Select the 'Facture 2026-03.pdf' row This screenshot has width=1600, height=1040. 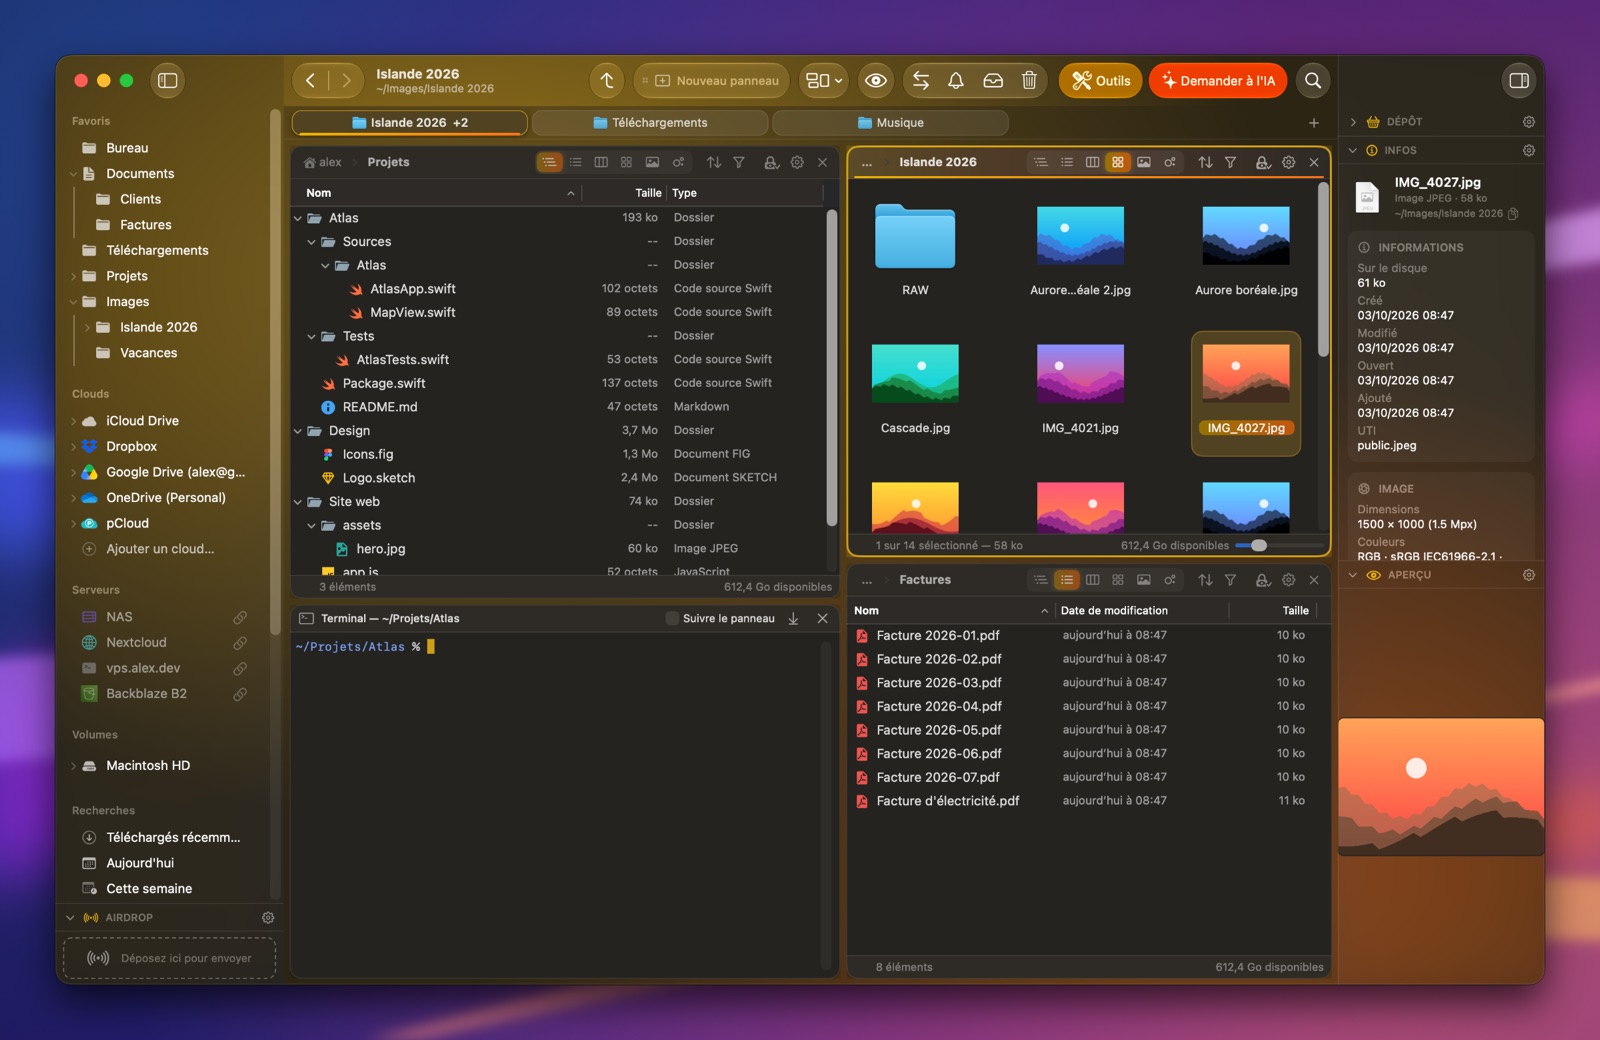click(1088, 683)
